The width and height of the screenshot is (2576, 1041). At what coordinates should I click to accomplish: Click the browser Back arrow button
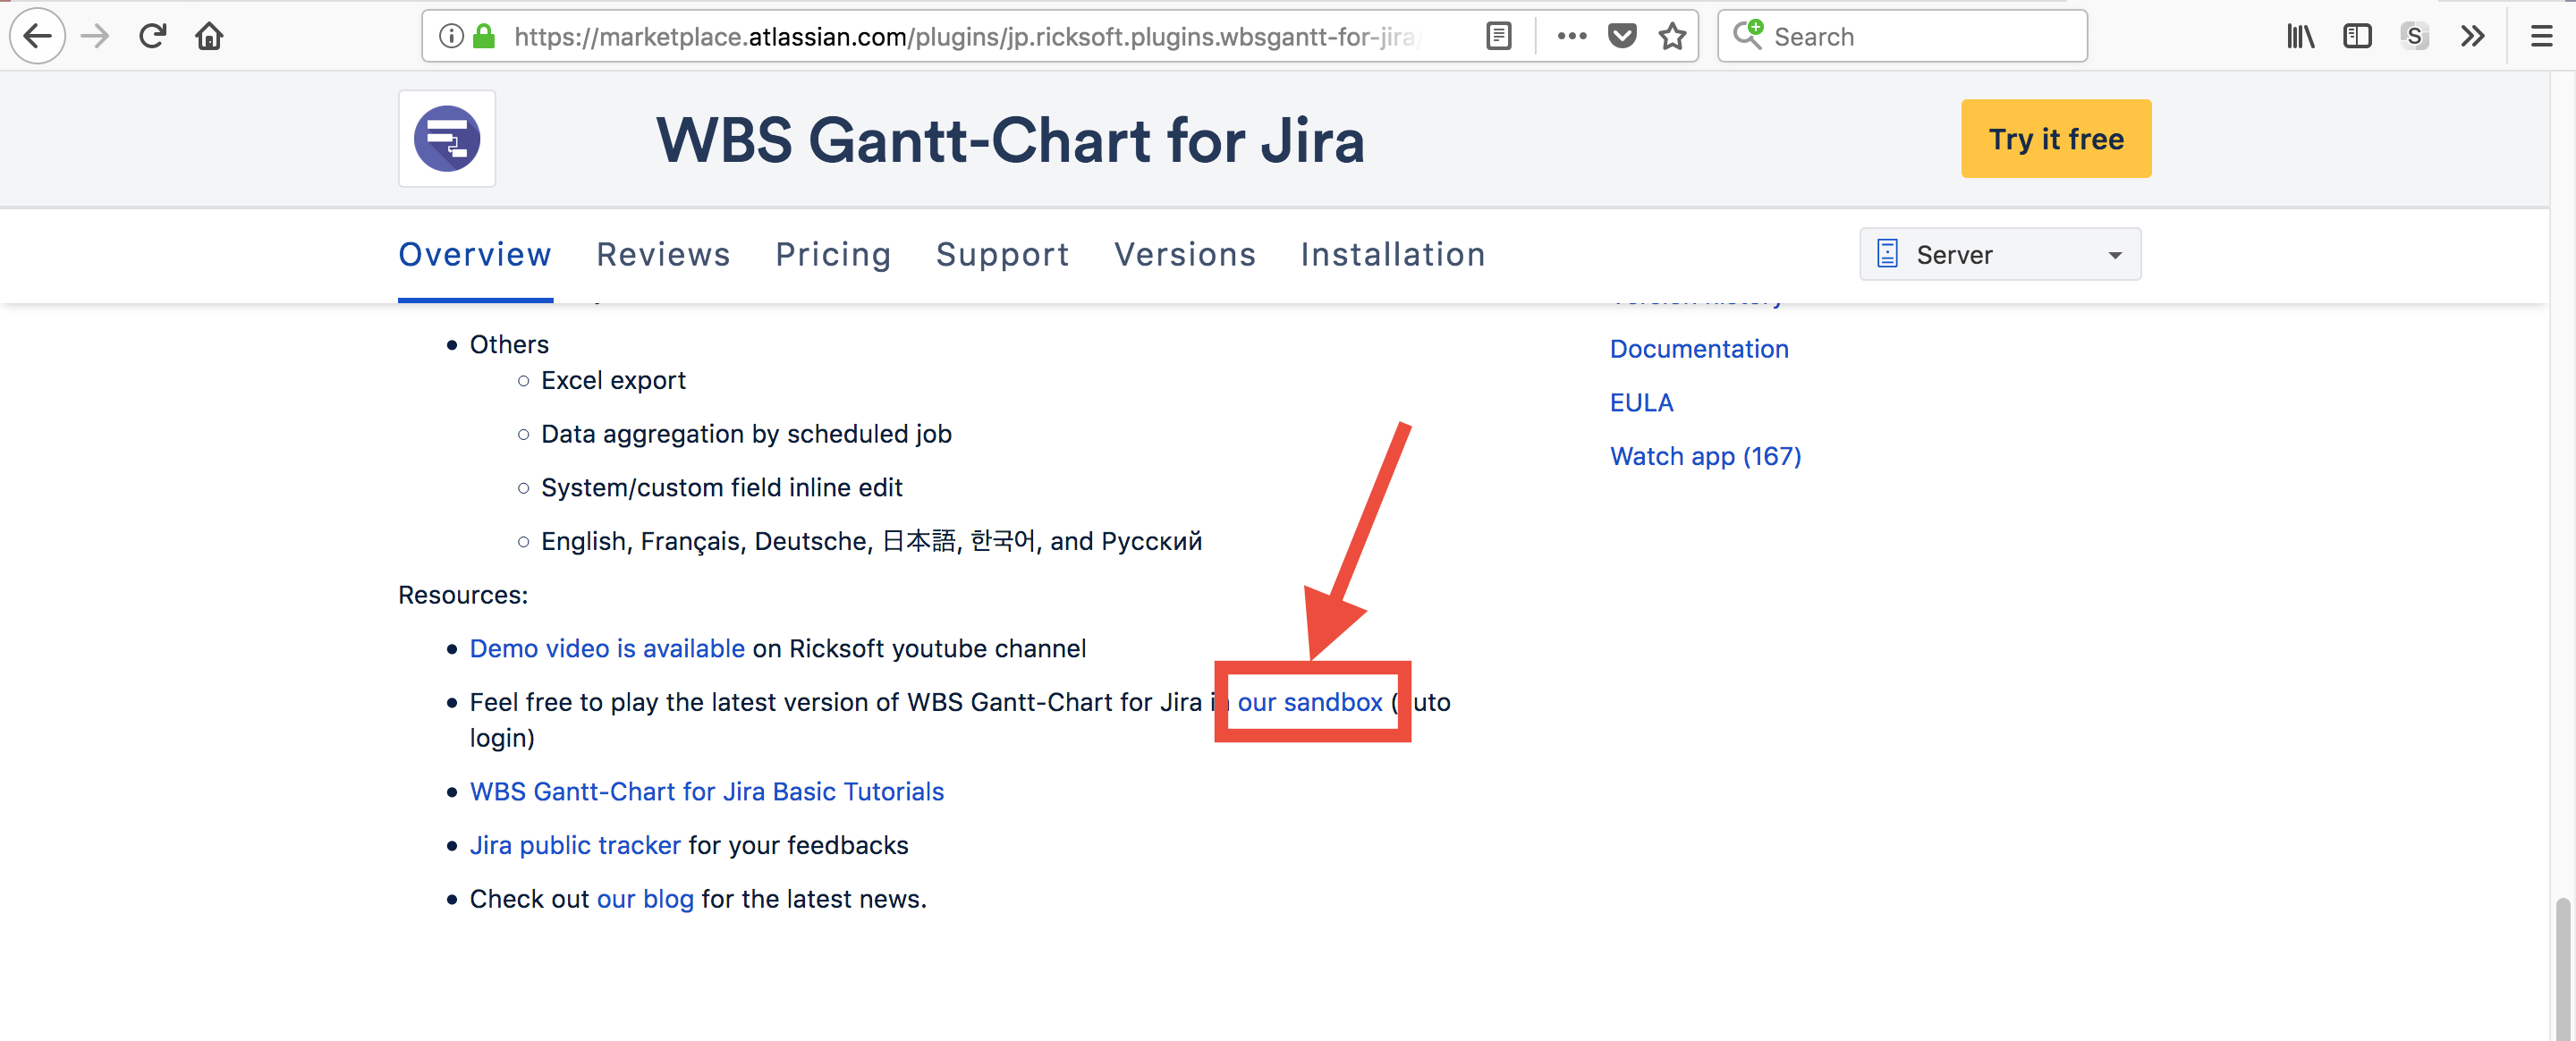tap(37, 37)
